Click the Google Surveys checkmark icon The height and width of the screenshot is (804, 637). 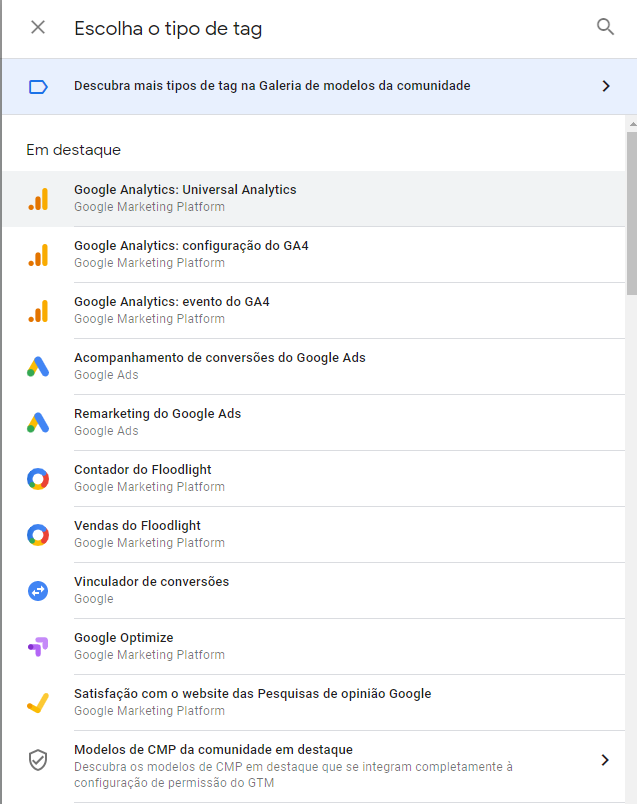[38, 703]
